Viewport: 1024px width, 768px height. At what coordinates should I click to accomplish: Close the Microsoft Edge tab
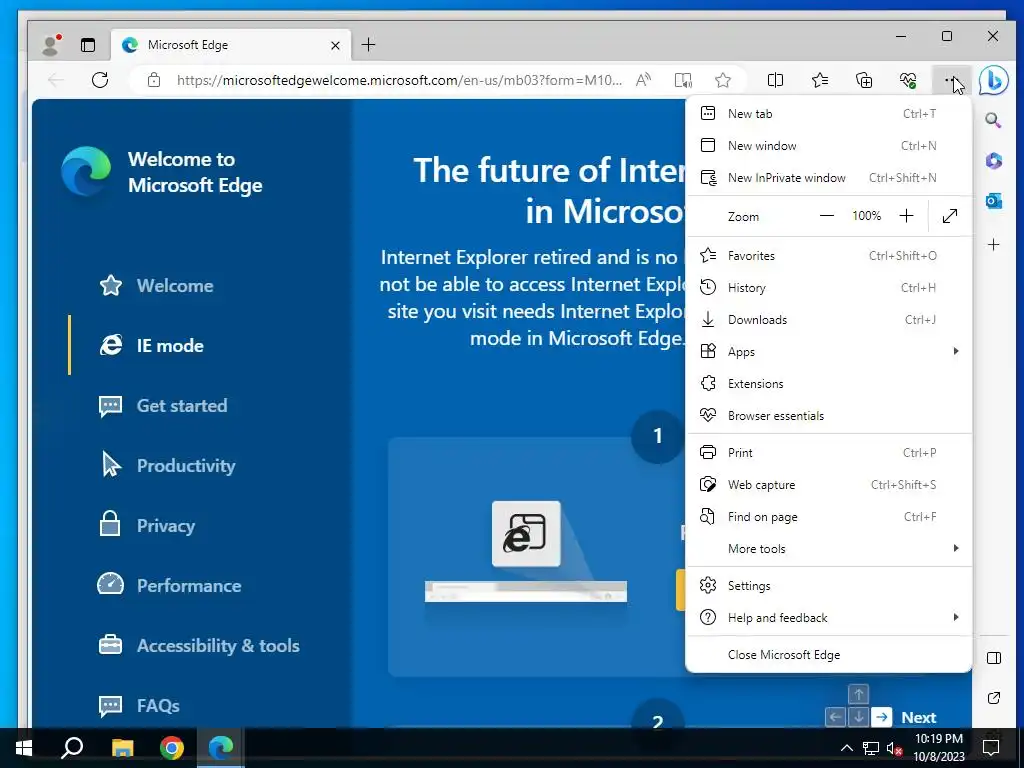335,45
